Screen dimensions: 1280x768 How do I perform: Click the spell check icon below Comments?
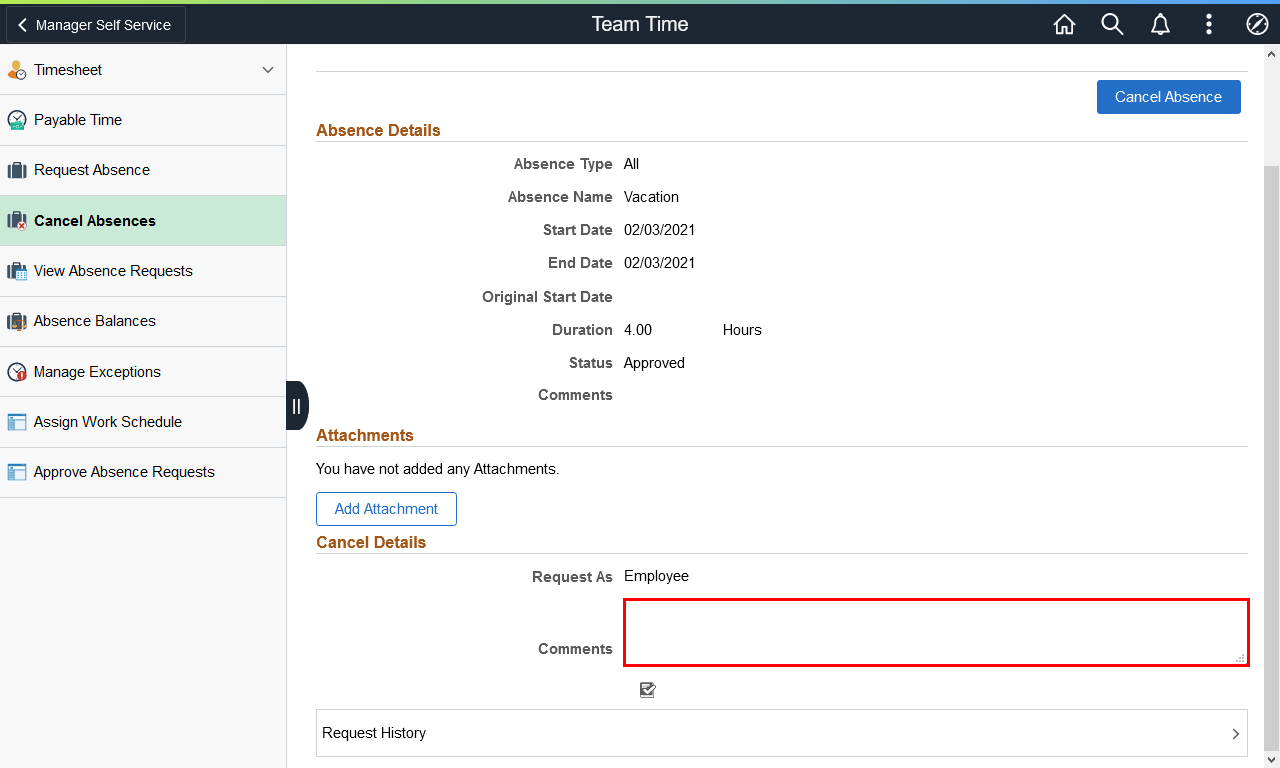pyautogui.click(x=648, y=690)
